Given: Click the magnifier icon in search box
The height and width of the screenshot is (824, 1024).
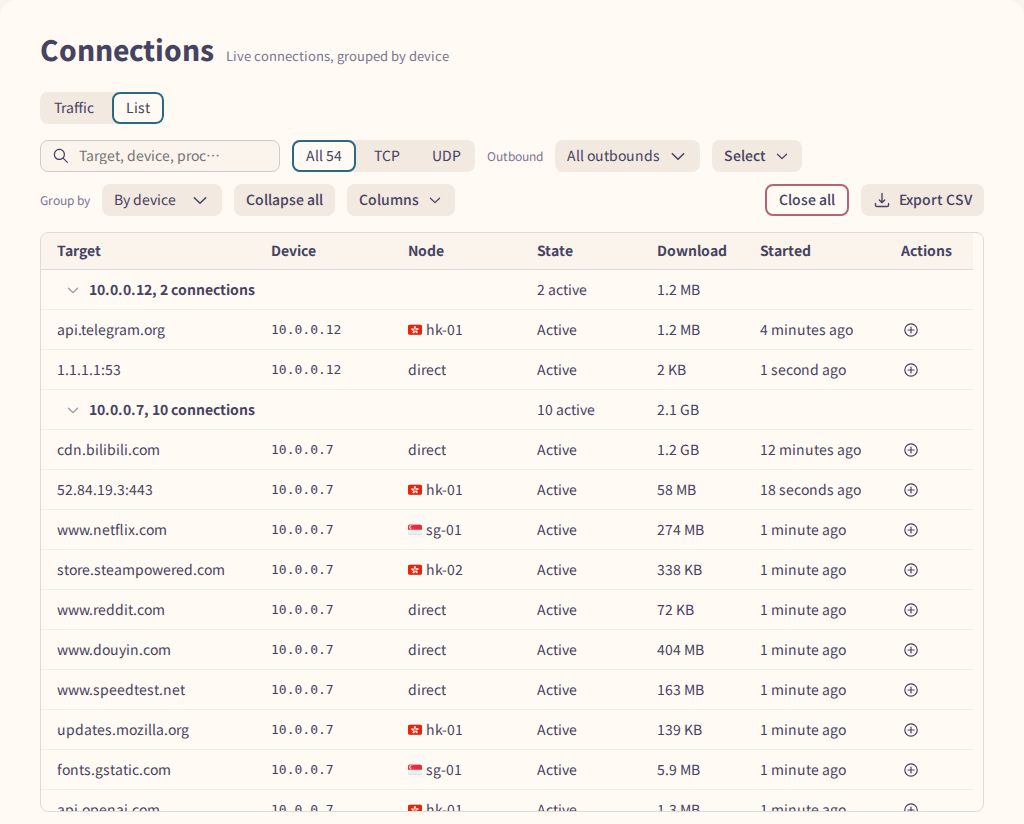Looking at the screenshot, I should tap(61, 156).
